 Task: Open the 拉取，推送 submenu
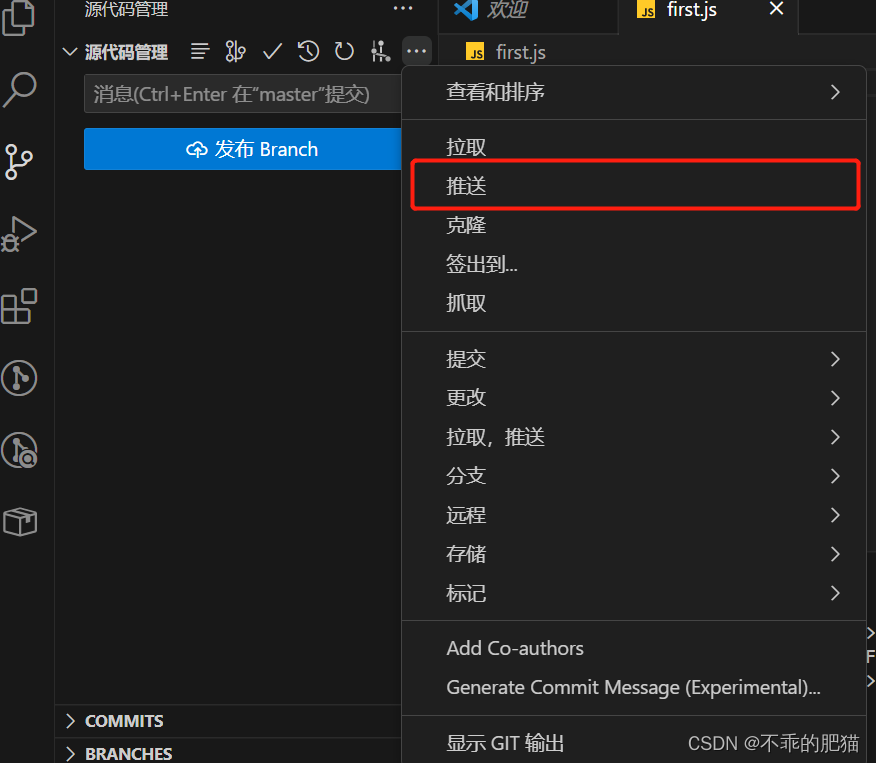(x=634, y=437)
